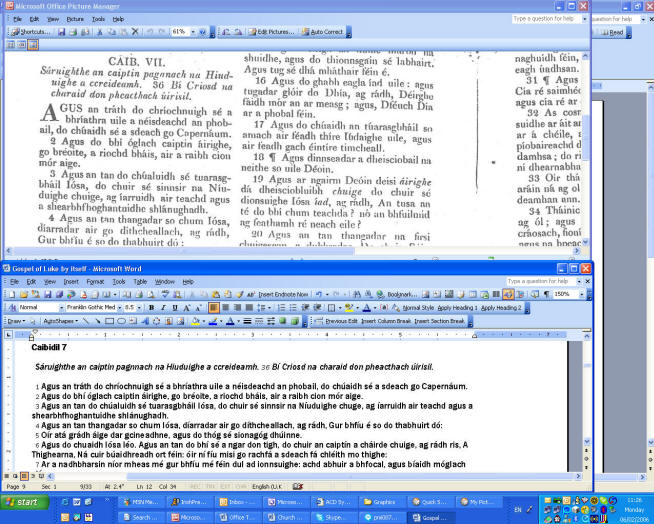Click Word's horizontal scrollbar track
The image size is (654, 524).
point(313,476)
